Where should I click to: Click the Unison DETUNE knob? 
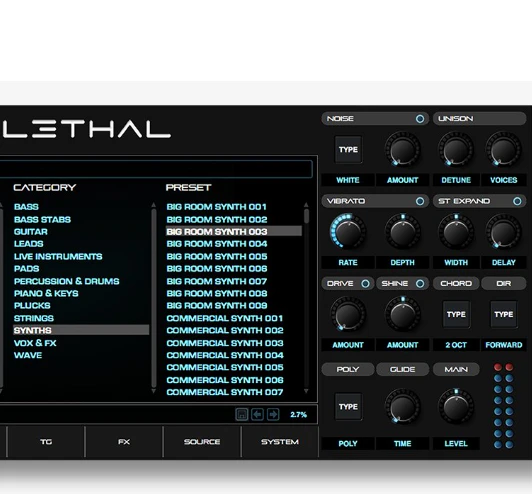pos(456,149)
